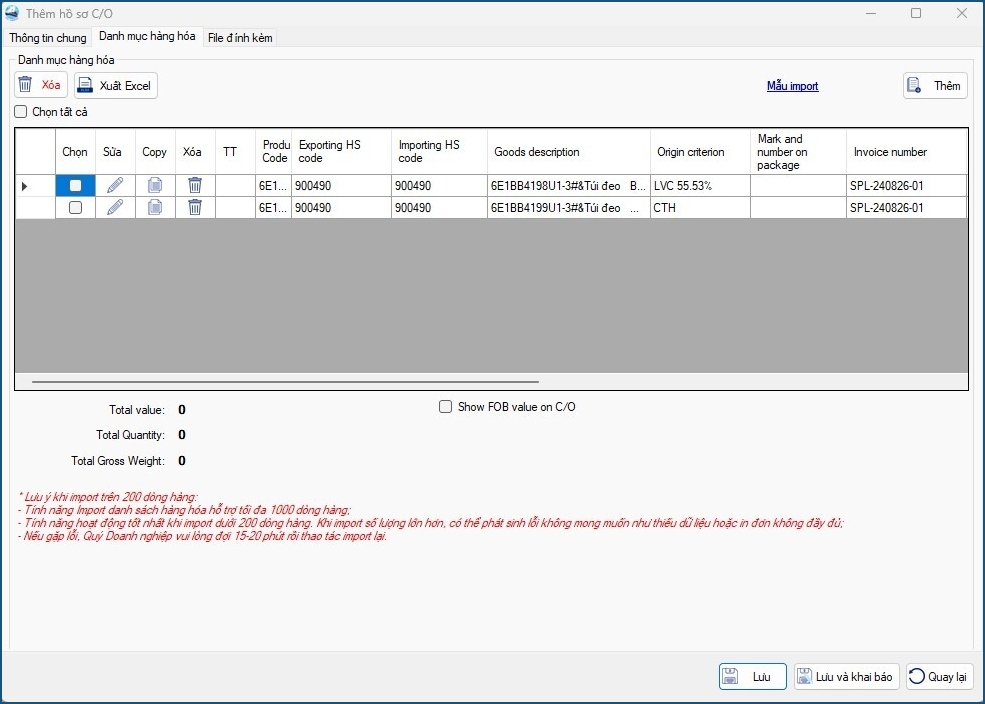Copy the second row with CTH criterion
The width and height of the screenshot is (985, 704).
pyautogui.click(x=155, y=207)
